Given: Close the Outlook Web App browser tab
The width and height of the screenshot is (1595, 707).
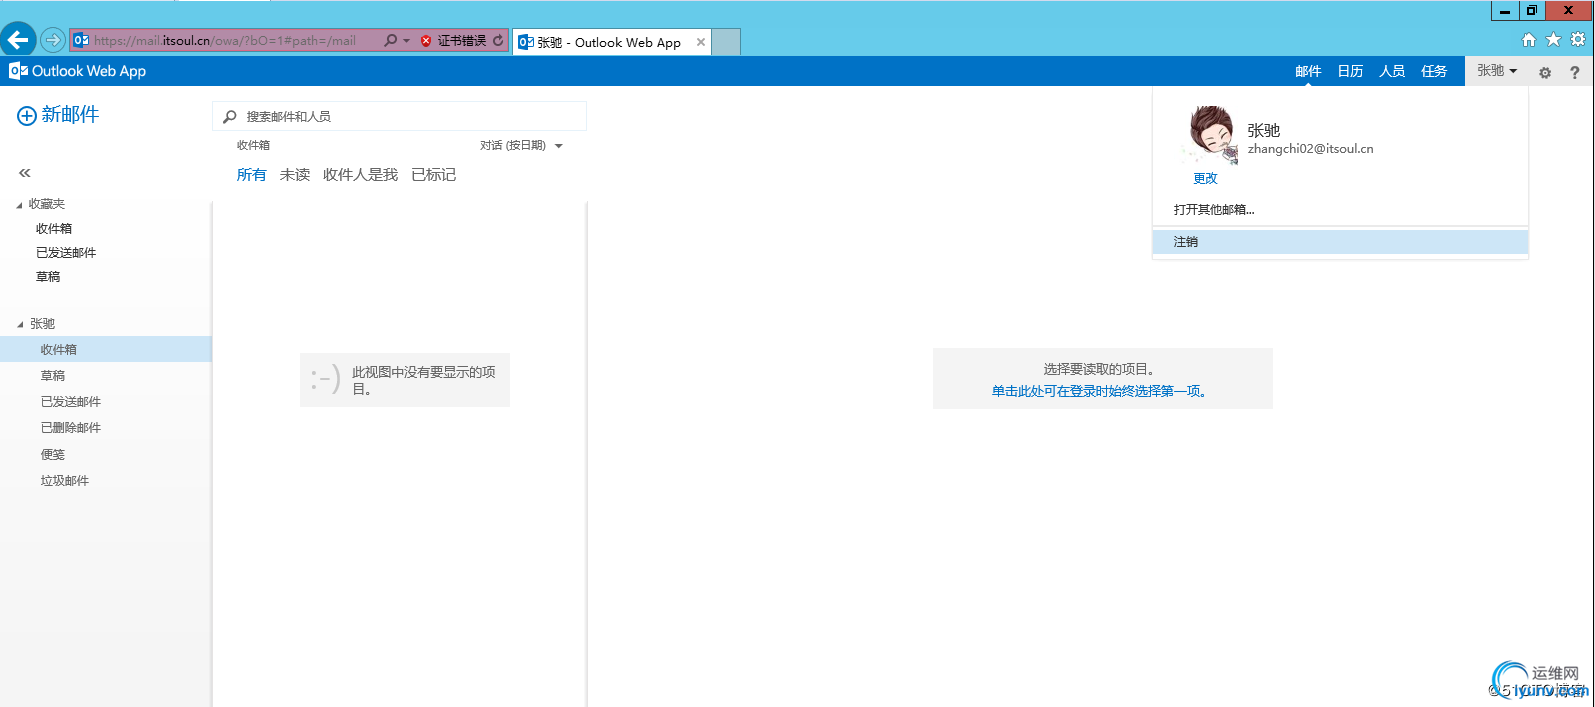Looking at the screenshot, I should pos(701,42).
